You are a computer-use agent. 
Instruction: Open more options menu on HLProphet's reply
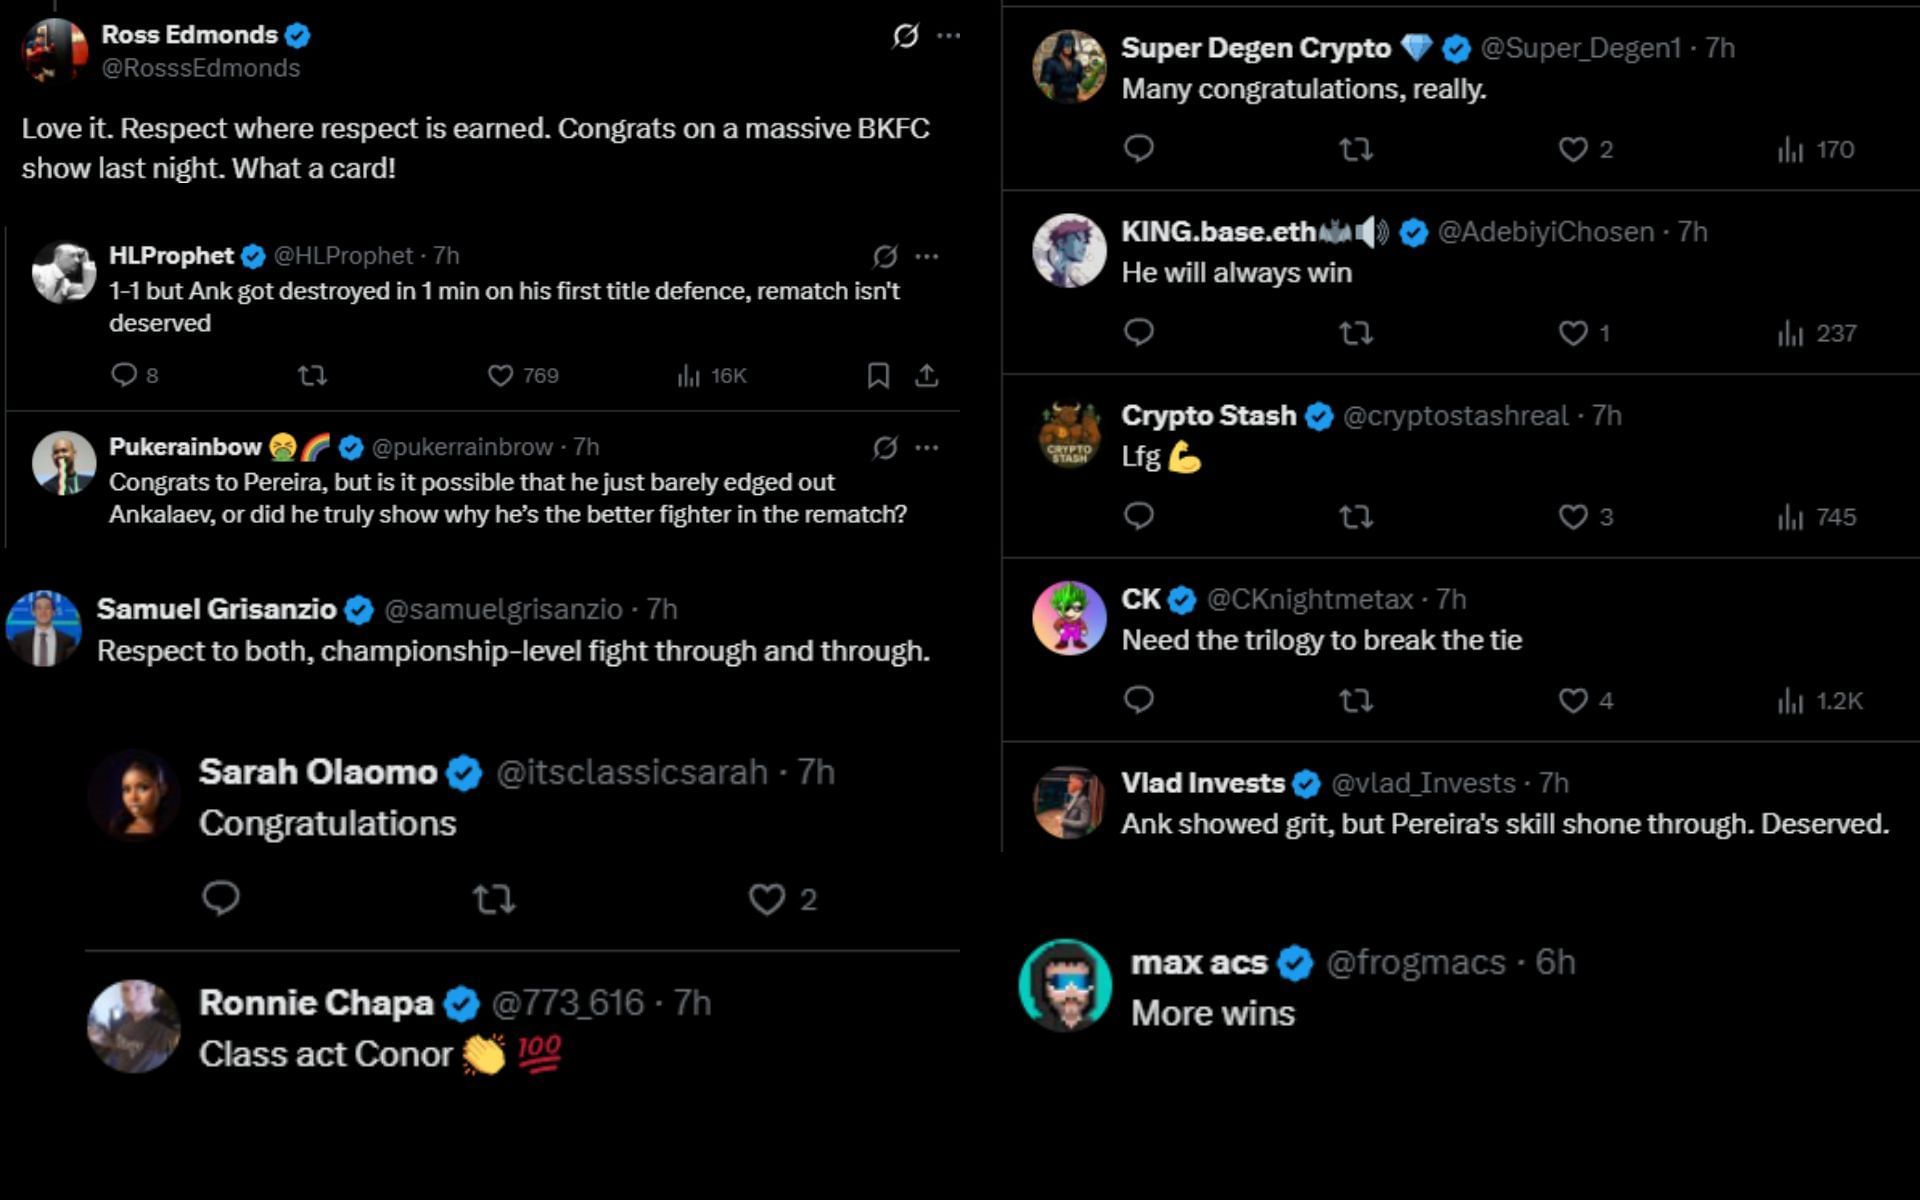coord(927,256)
